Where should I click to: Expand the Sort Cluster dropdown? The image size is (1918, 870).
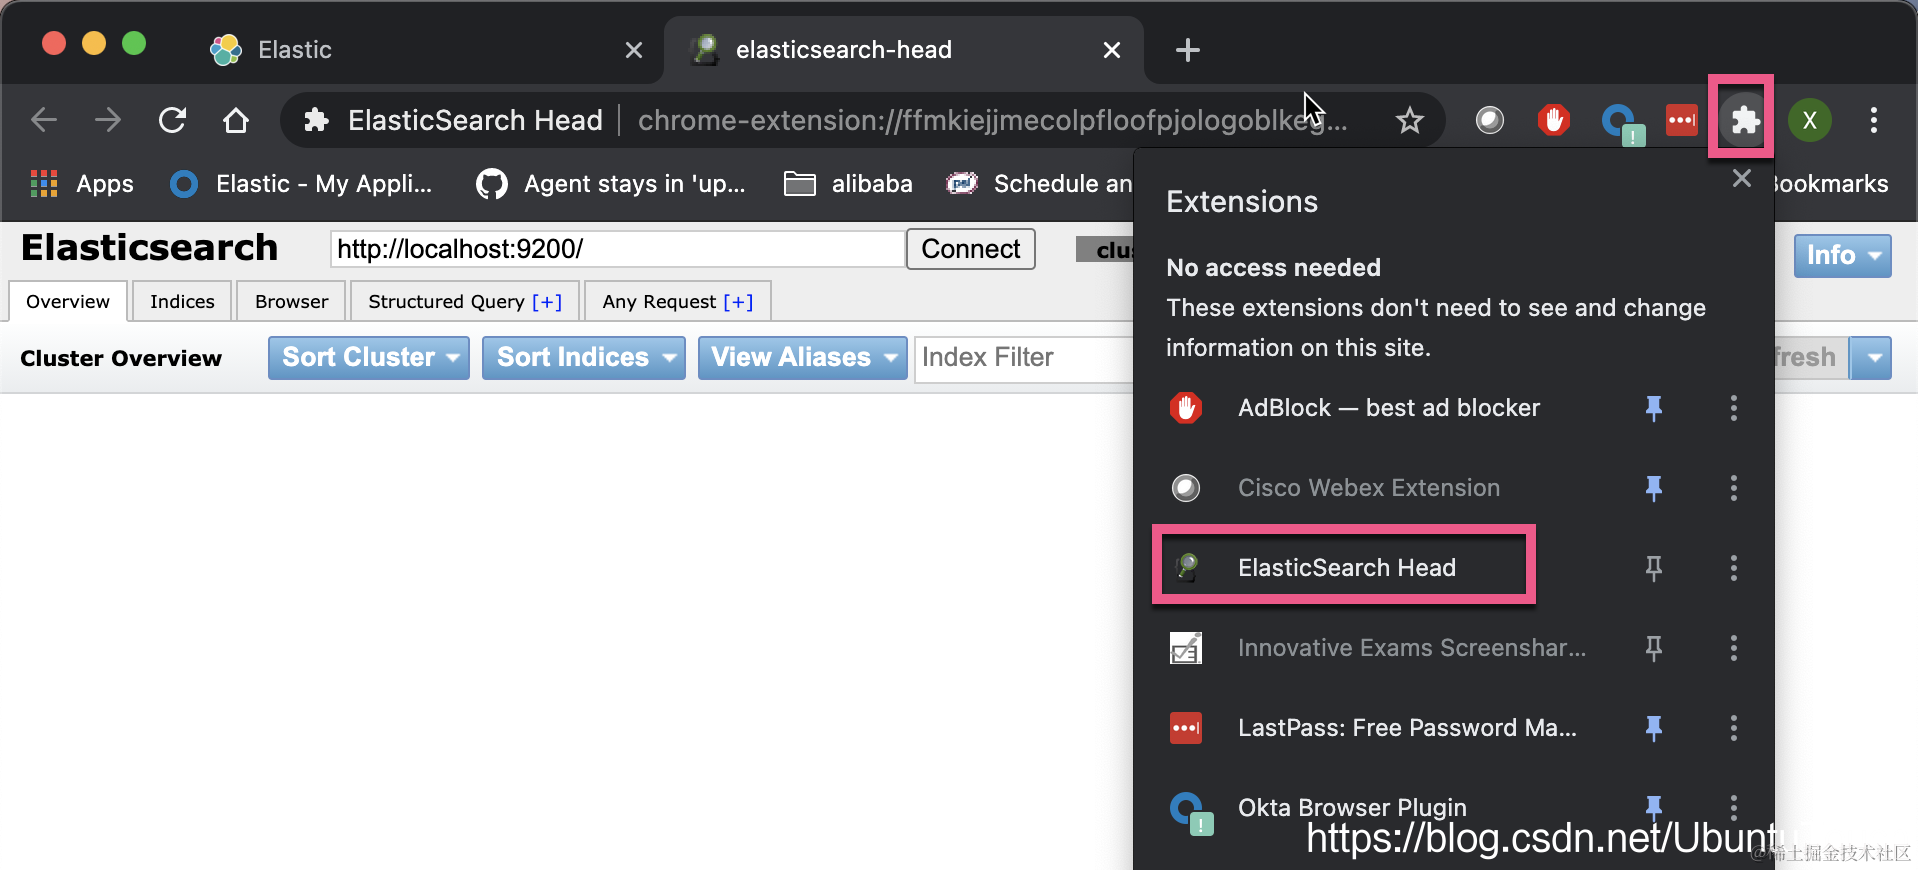369,357
